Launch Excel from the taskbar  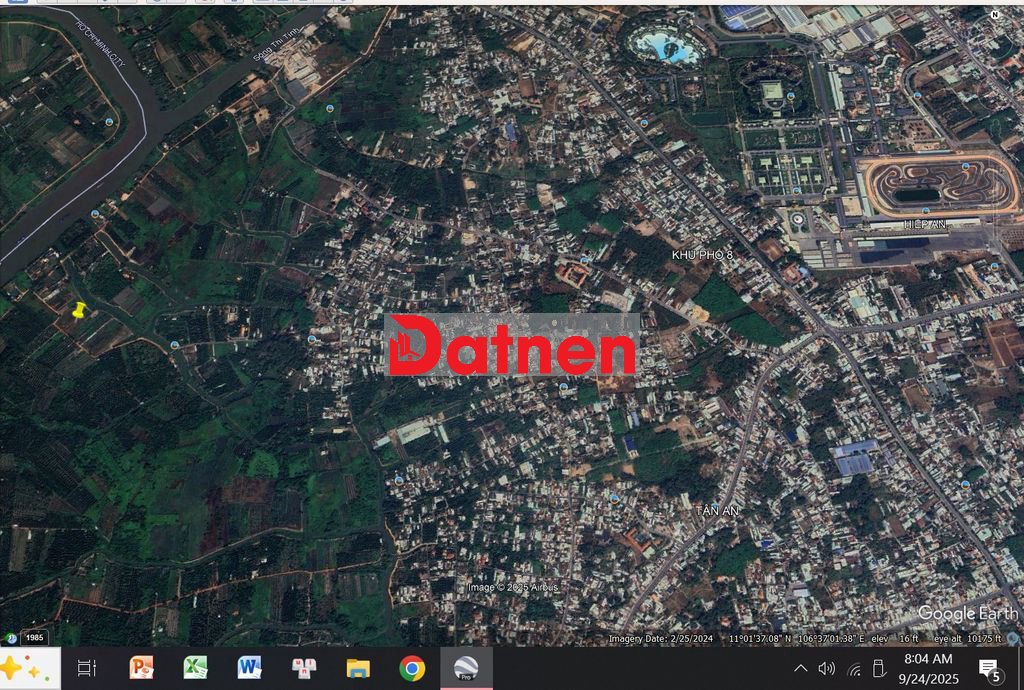coord(196,668)
